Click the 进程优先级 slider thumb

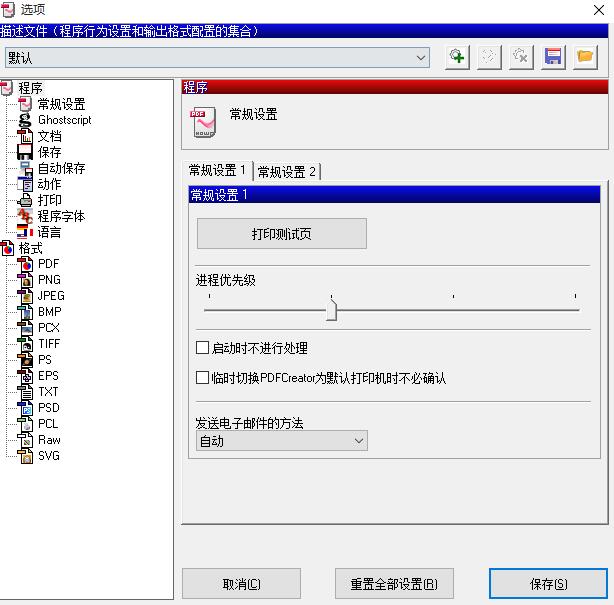331,310
